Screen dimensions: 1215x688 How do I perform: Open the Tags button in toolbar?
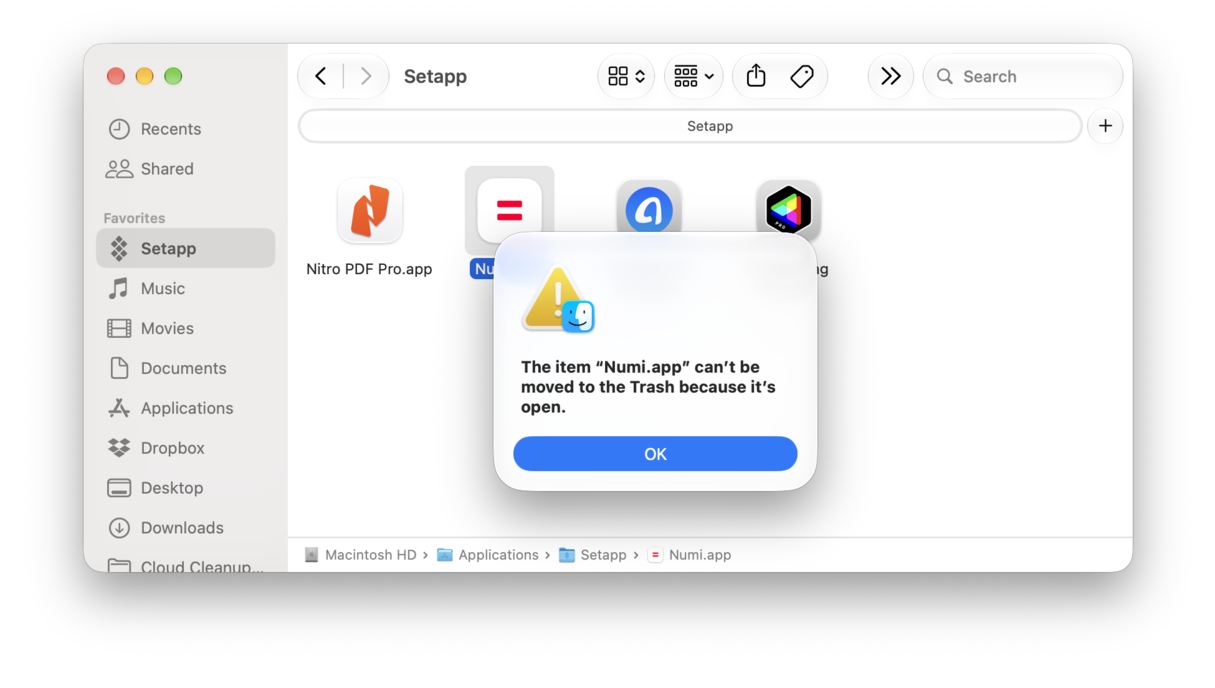tap(802, 76)
